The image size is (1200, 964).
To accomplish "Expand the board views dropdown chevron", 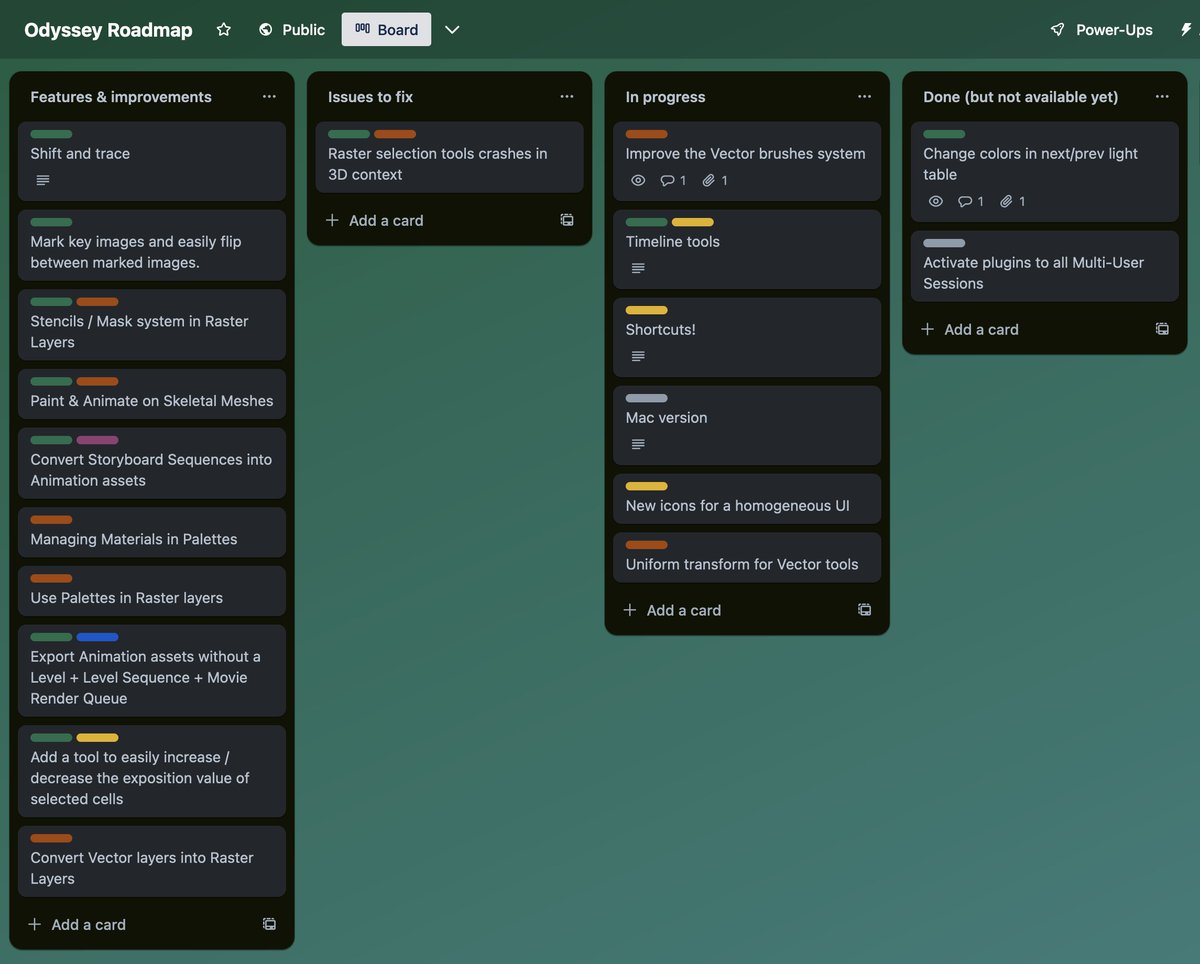I will 452,30.
